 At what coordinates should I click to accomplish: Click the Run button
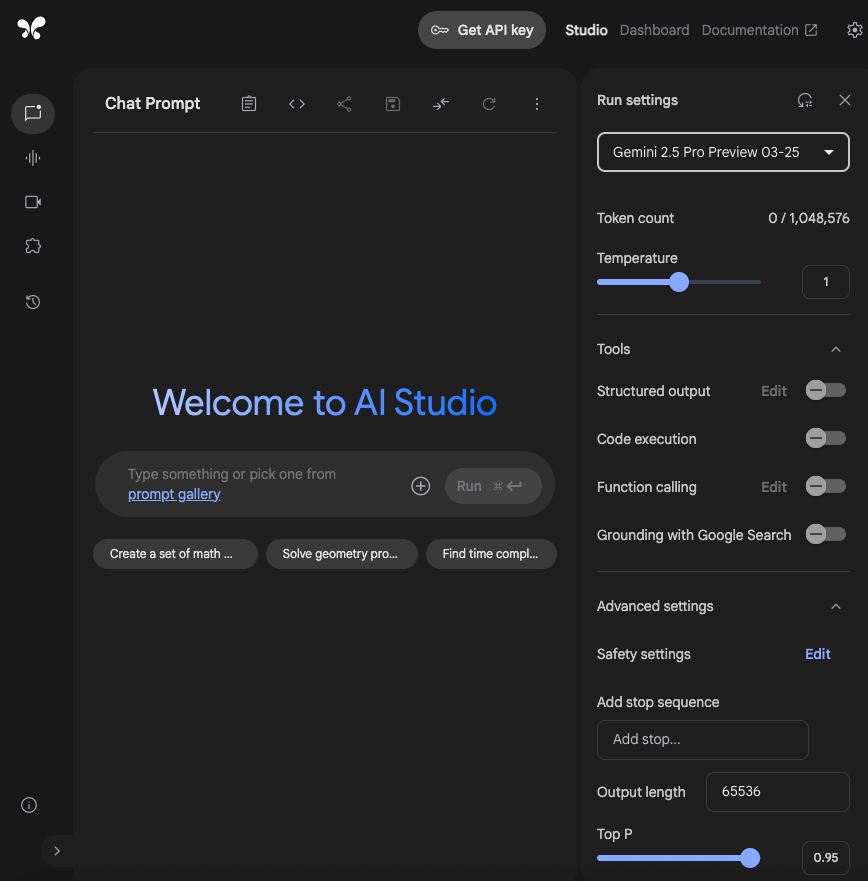pos(493,486)
